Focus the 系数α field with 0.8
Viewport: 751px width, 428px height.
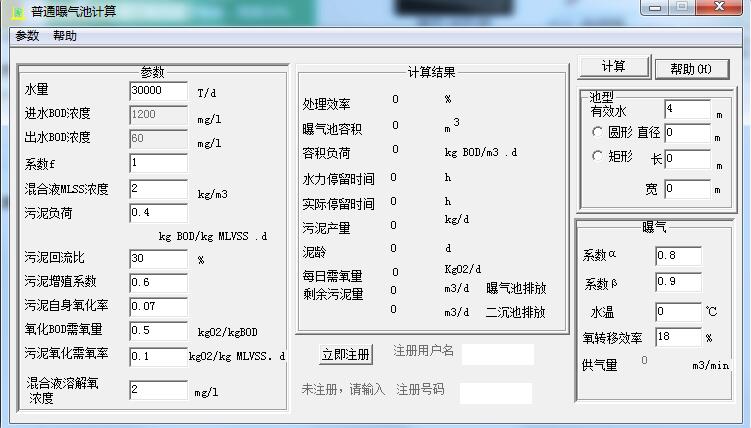click(x=678, y=256)
